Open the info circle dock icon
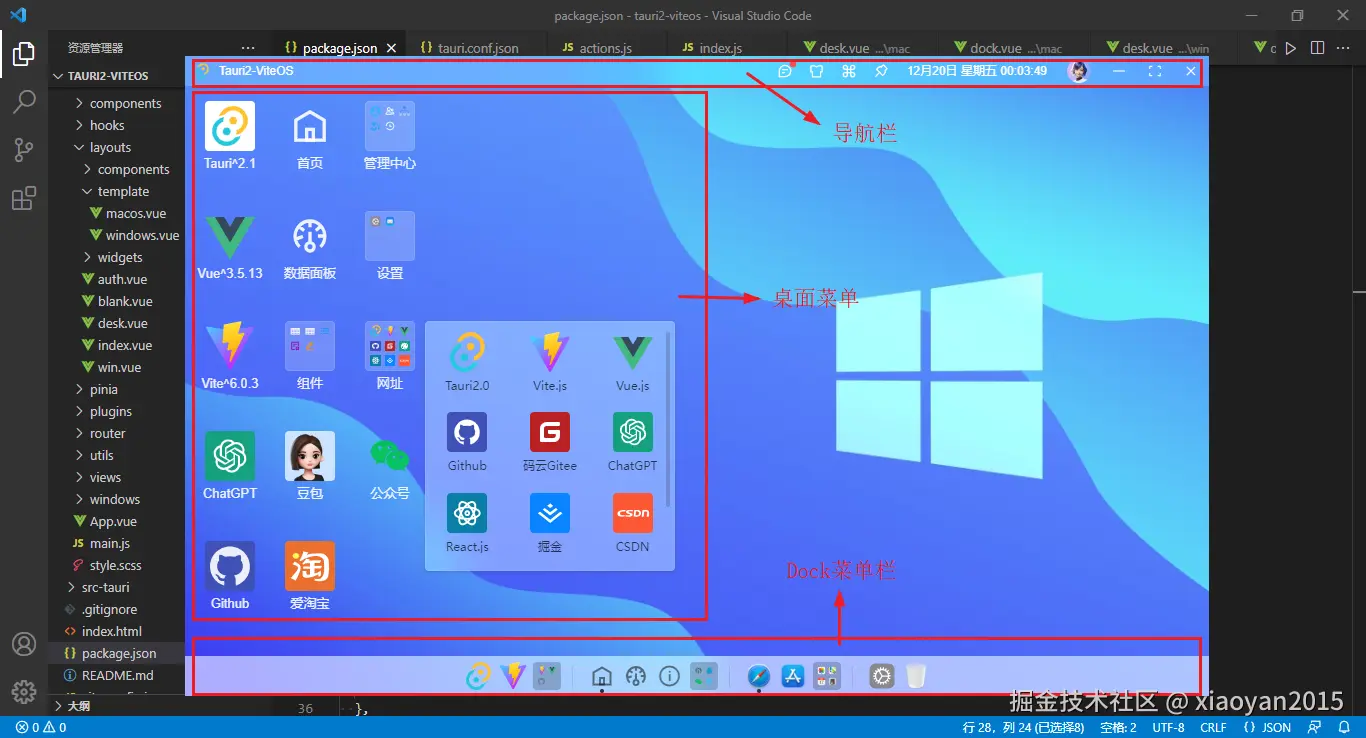The width and height of the screenshot is (1366, 738). coord(670,676)
